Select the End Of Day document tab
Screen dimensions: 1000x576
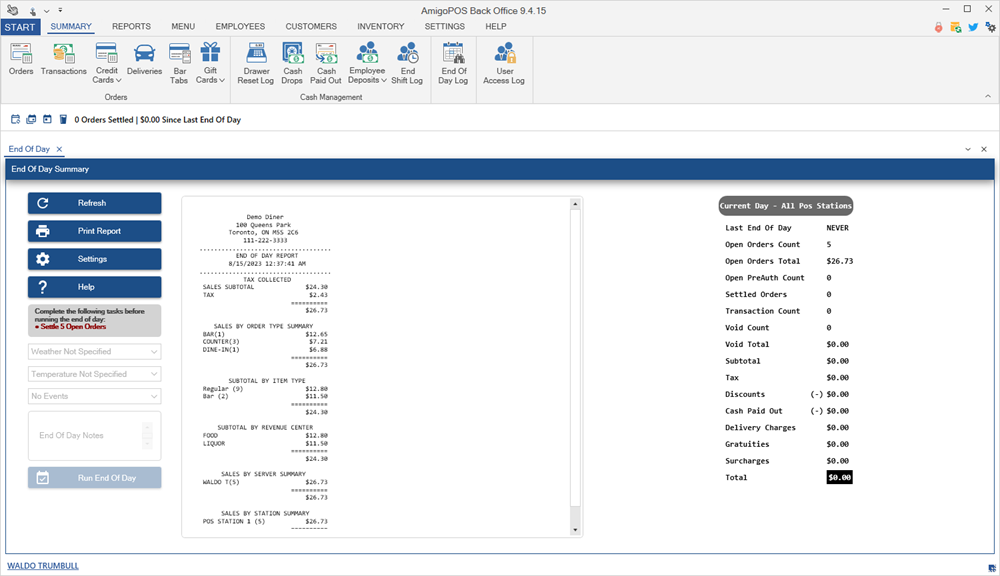(x=29, y=149)
